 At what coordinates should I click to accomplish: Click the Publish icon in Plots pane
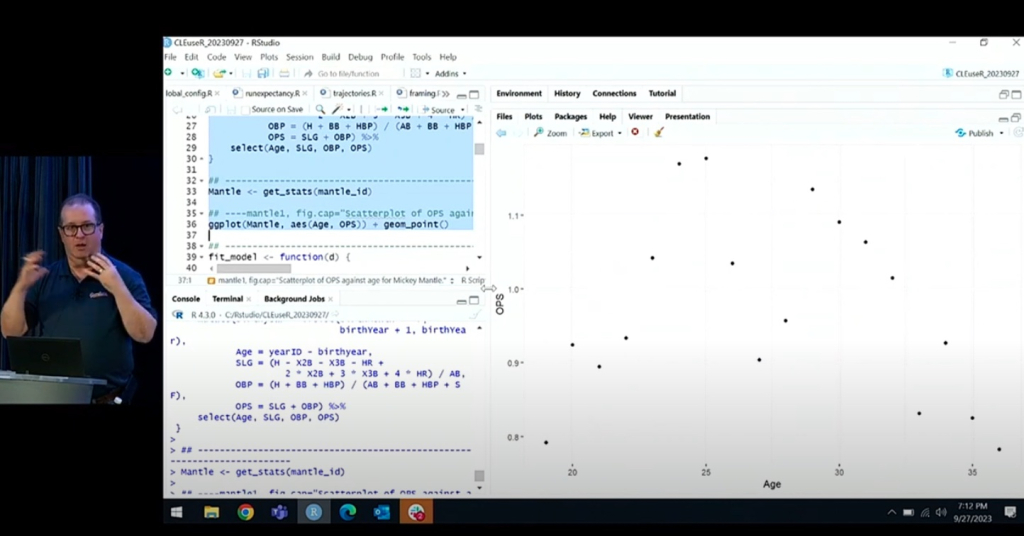tap(960, 133)
